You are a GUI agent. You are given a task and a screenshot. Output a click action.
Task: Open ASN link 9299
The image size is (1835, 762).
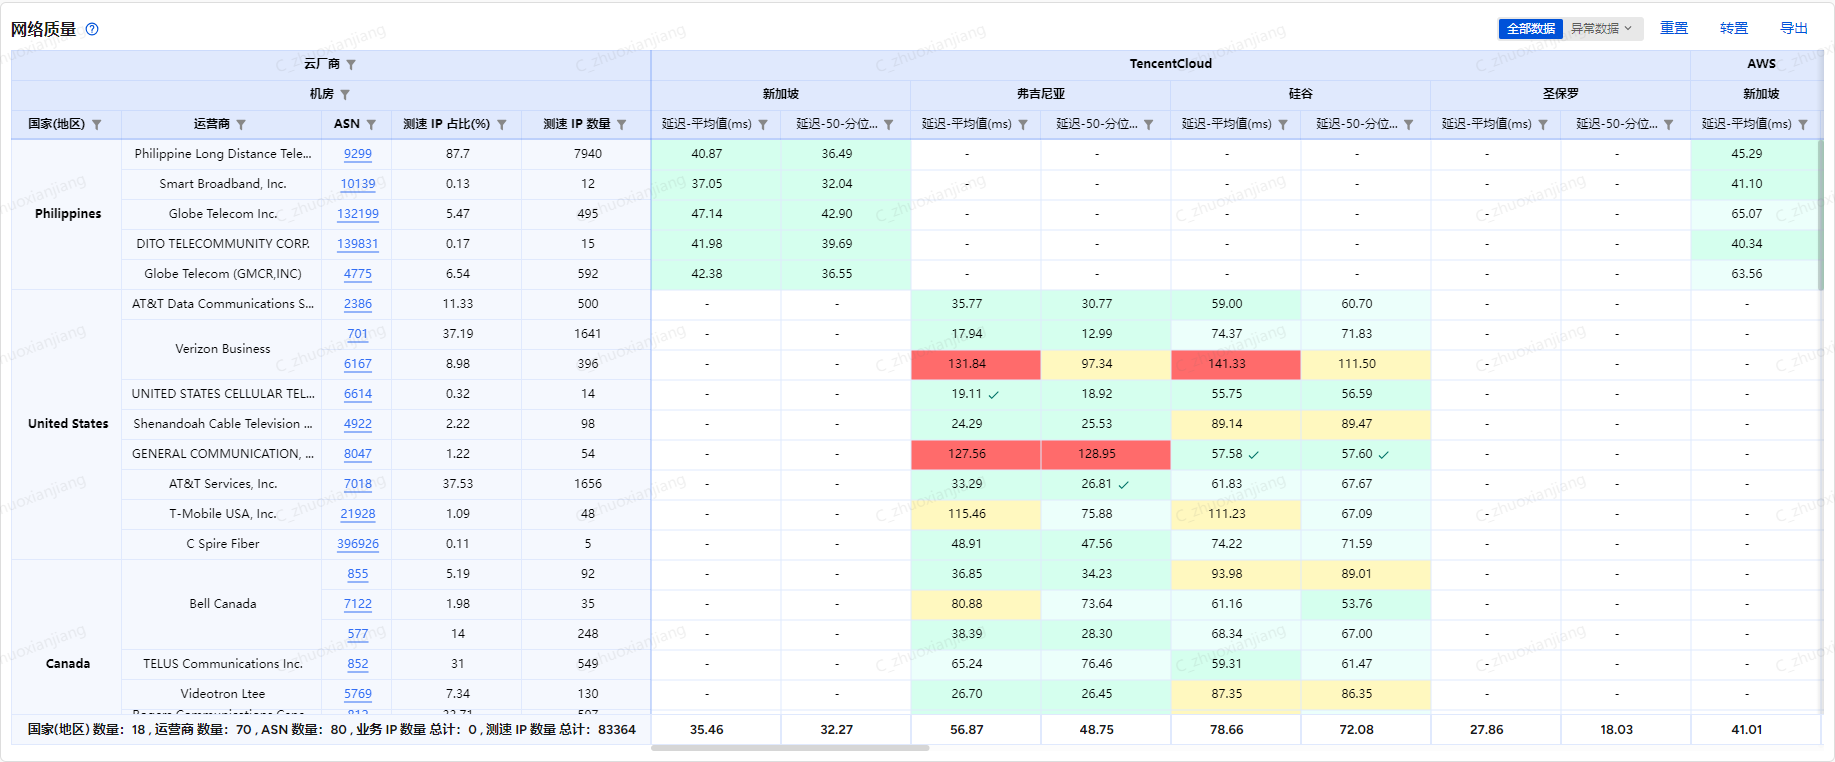point(357,154)
